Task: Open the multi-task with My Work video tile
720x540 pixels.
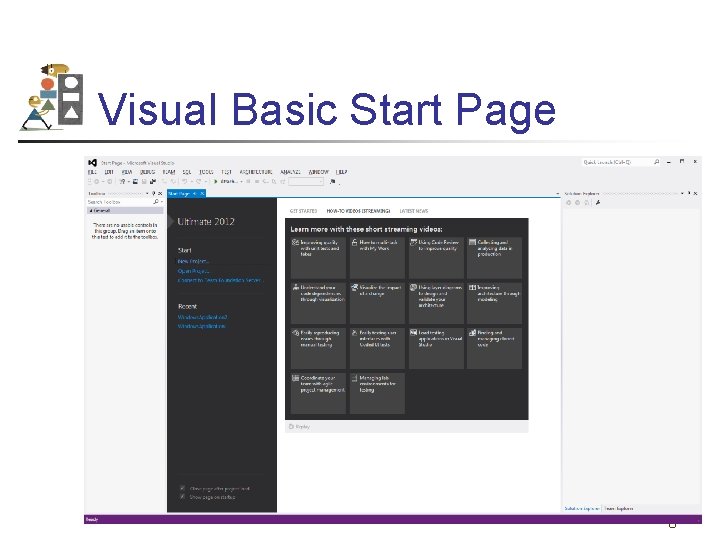Action: tap(377, 257)
